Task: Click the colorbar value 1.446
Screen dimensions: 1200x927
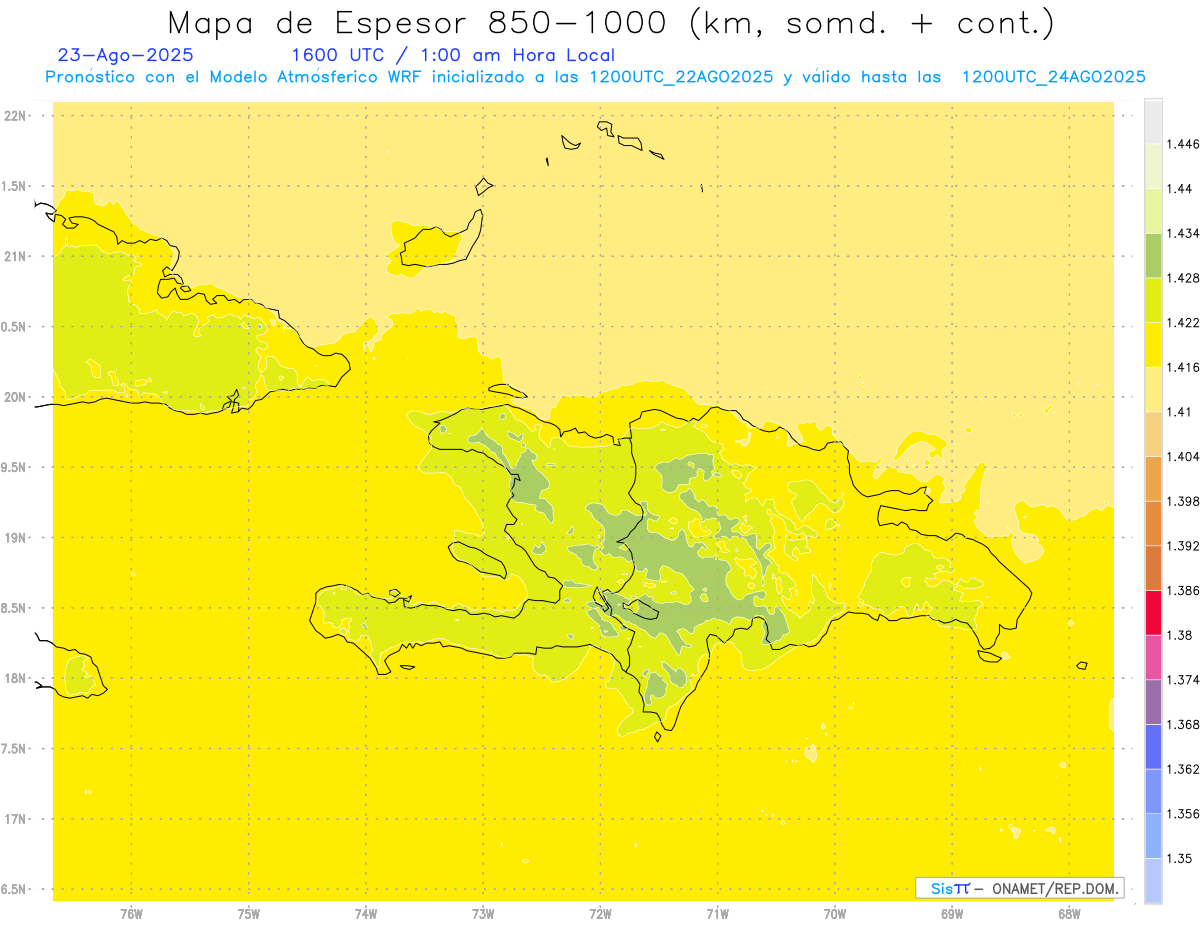Action: coord(1185,144)
